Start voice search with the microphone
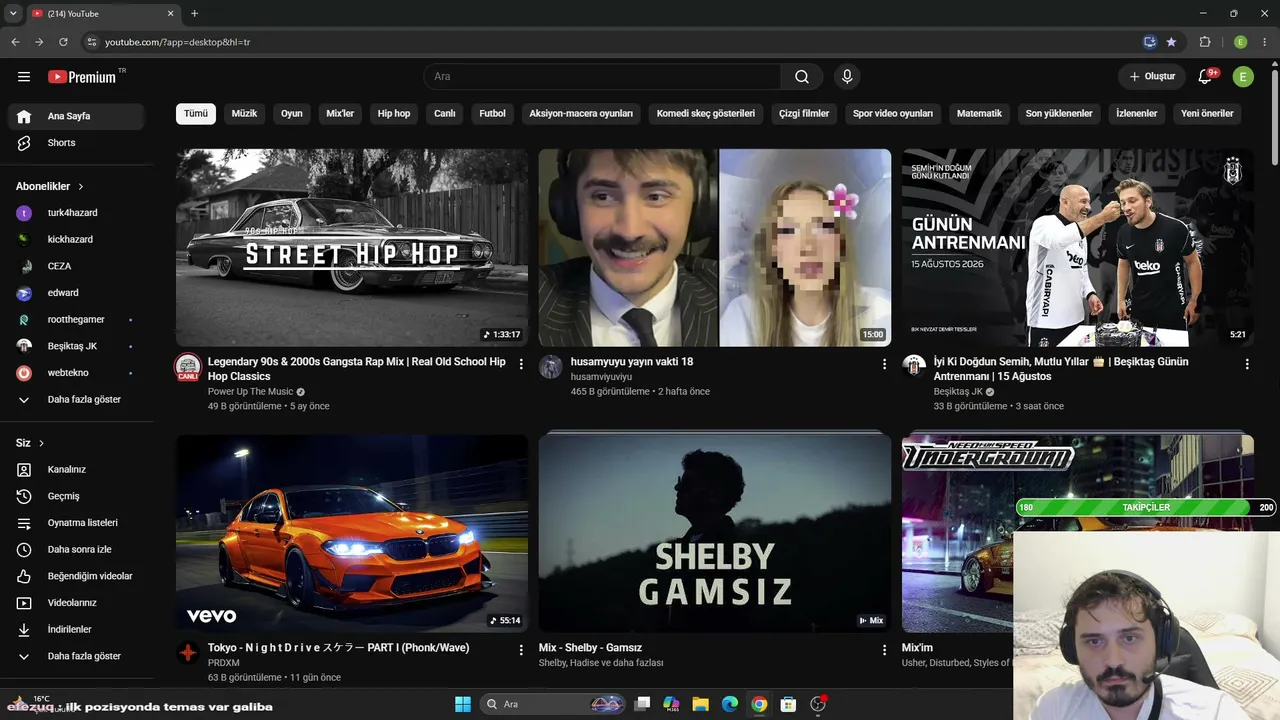The height and width of the screenshot is (720, 1280). [847, 77]
